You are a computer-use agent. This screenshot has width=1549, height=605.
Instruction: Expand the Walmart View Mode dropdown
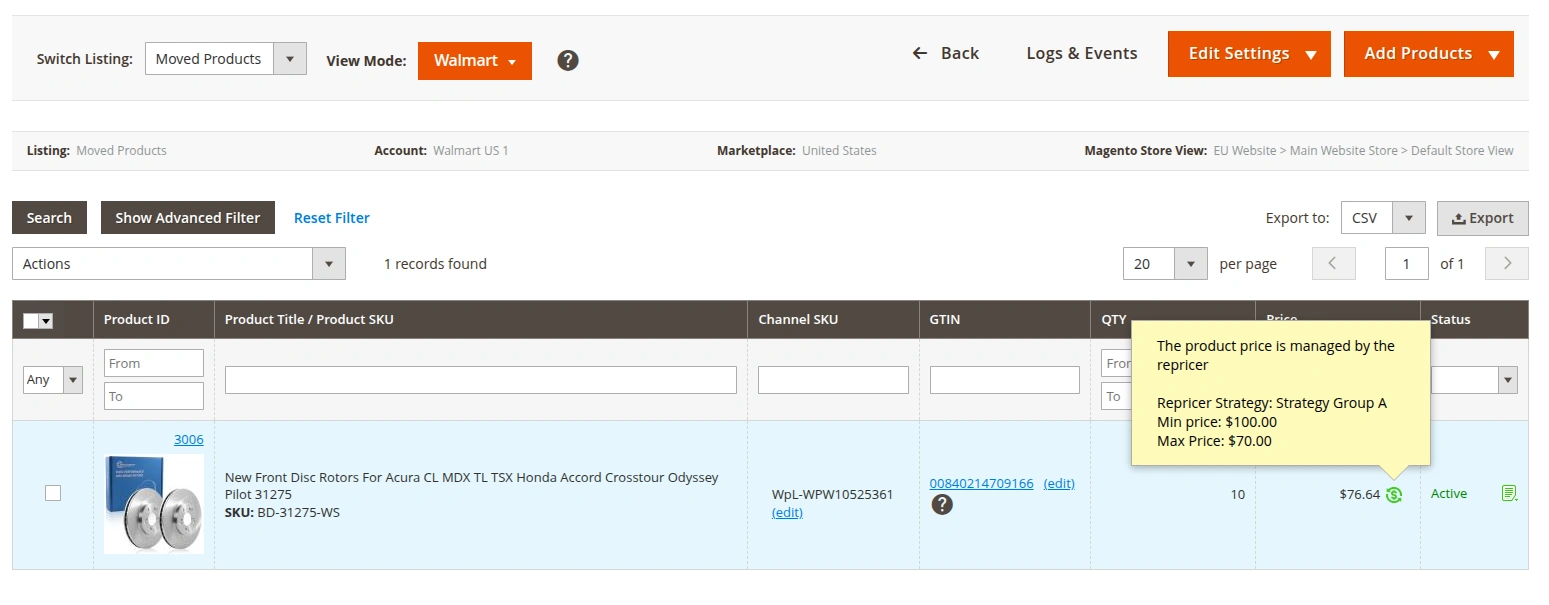click(x=474, y=61)
